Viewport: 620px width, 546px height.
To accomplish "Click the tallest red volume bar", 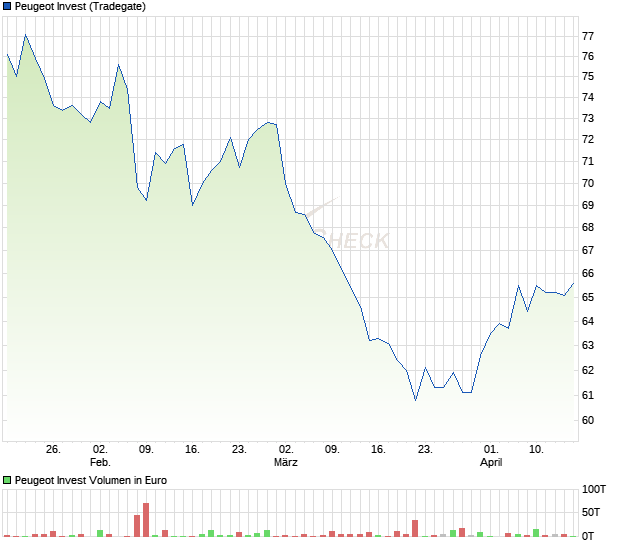I will (x=146, y=520).
